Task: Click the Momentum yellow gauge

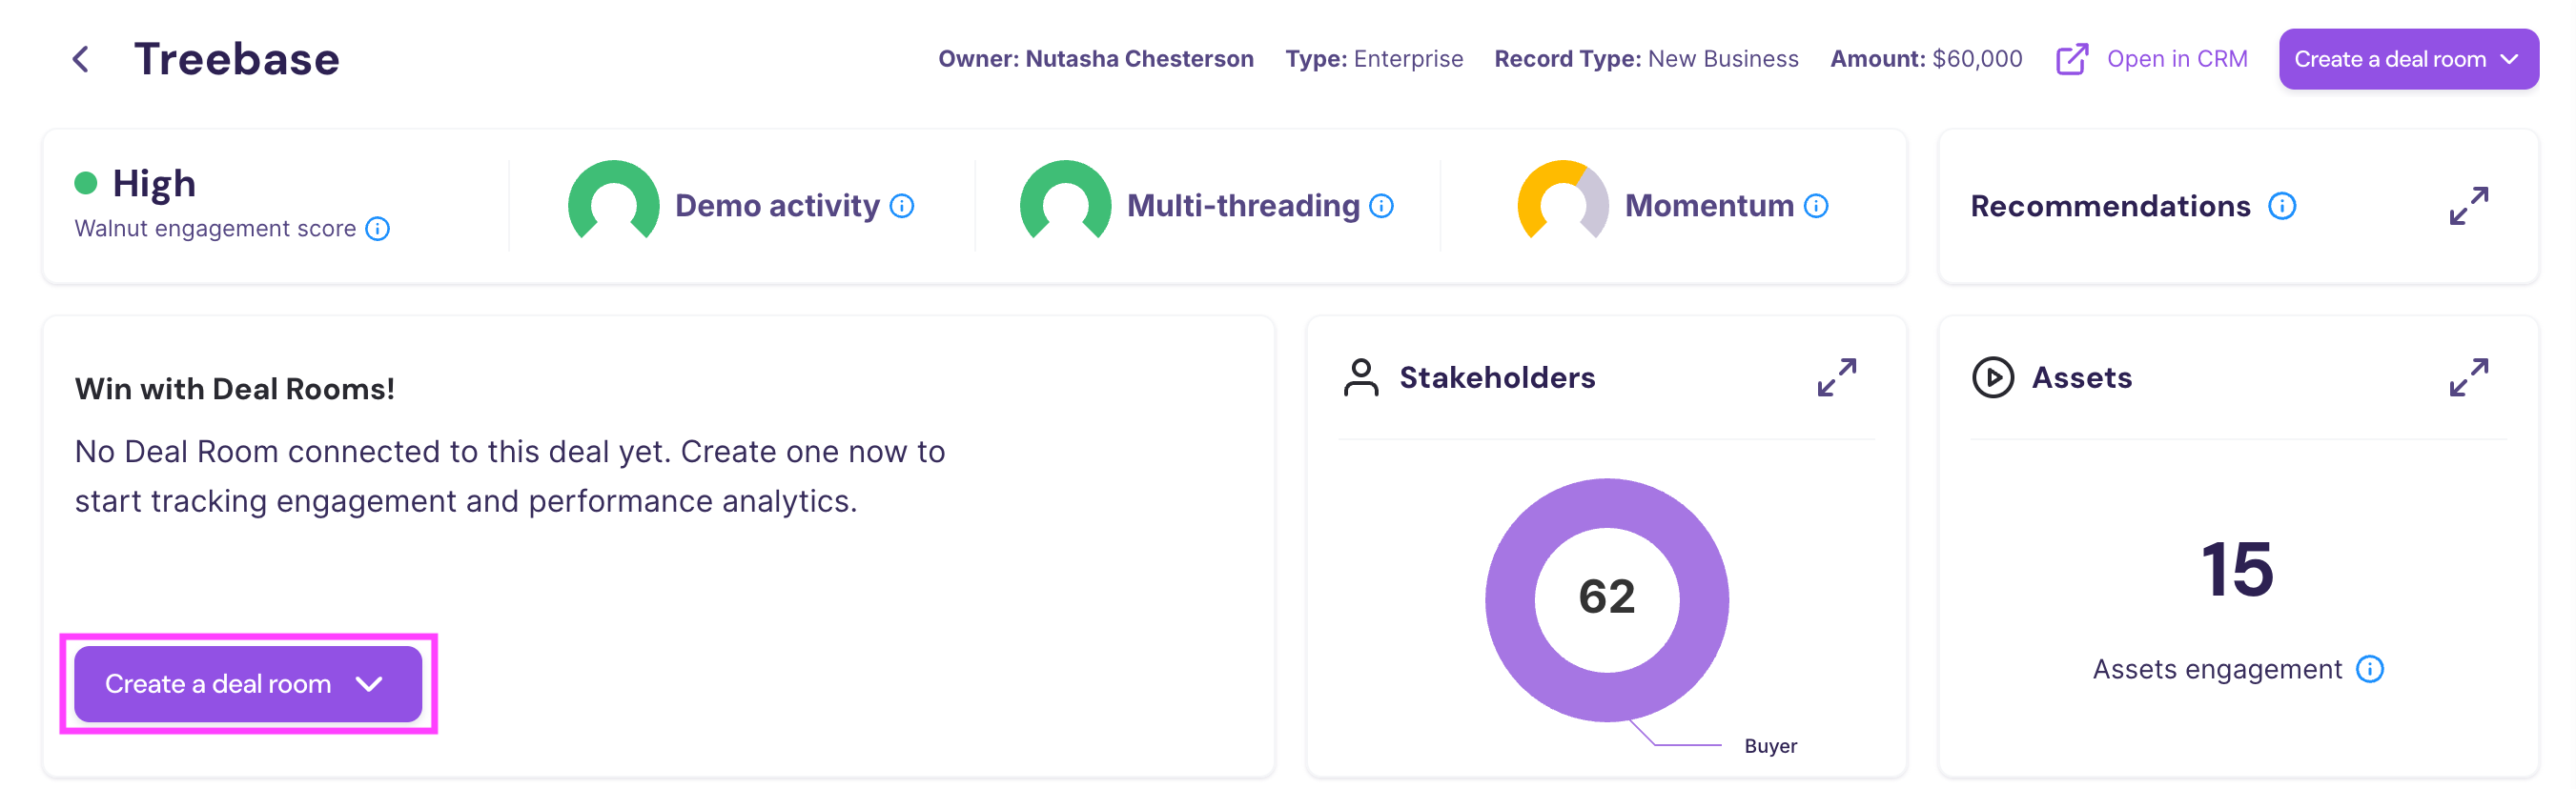Action: pyautogui.click(x=1563, y=200)
